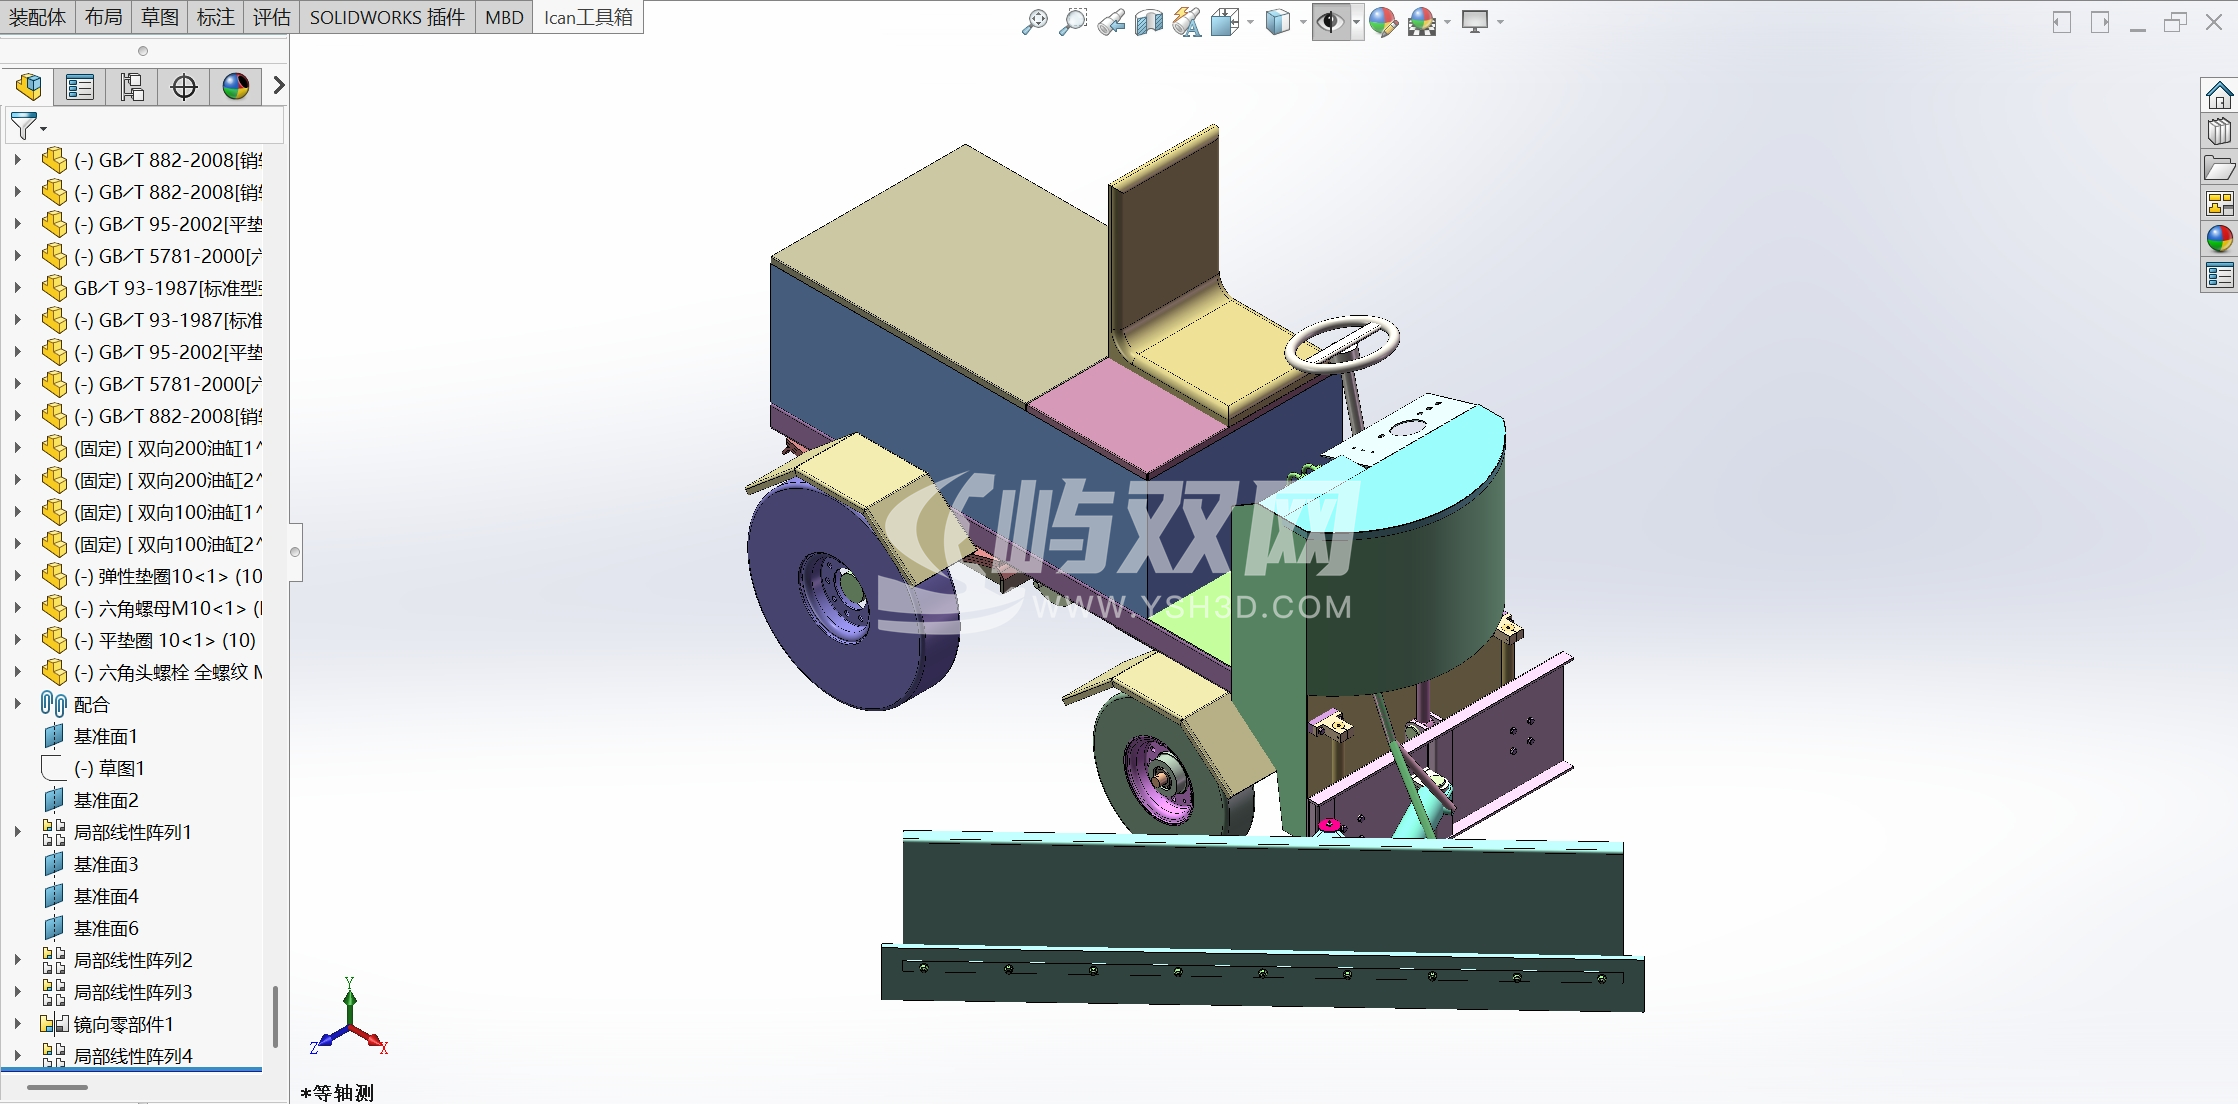Select the Zoom to Area tool
This screenshot has height=1104, width=2238.
(x=1072, y=22)
